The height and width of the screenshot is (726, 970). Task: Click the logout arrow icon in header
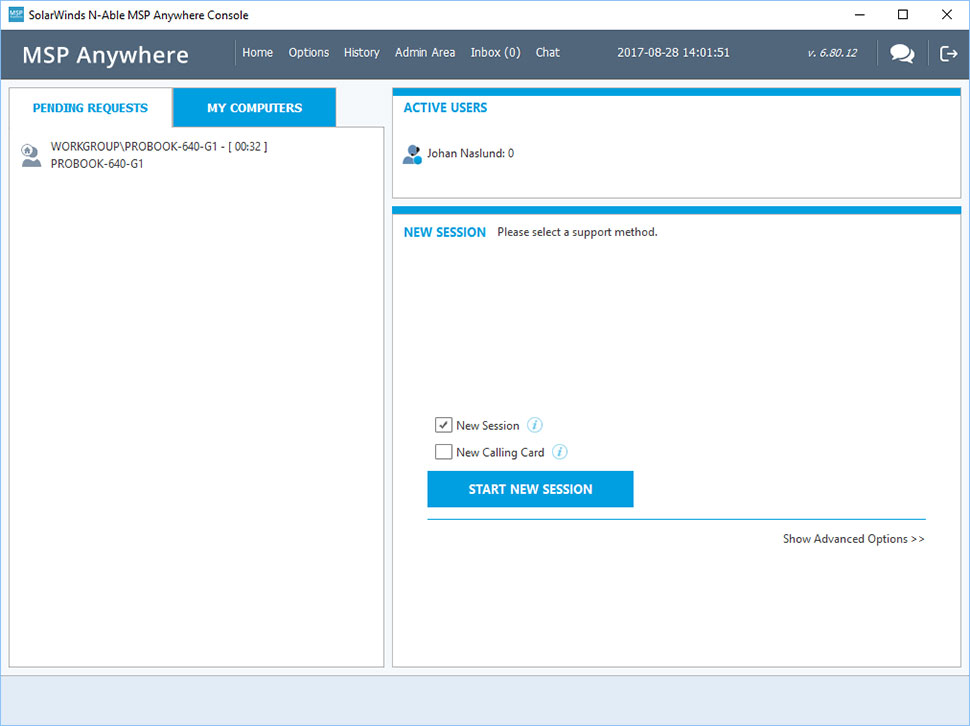(948, 54)
